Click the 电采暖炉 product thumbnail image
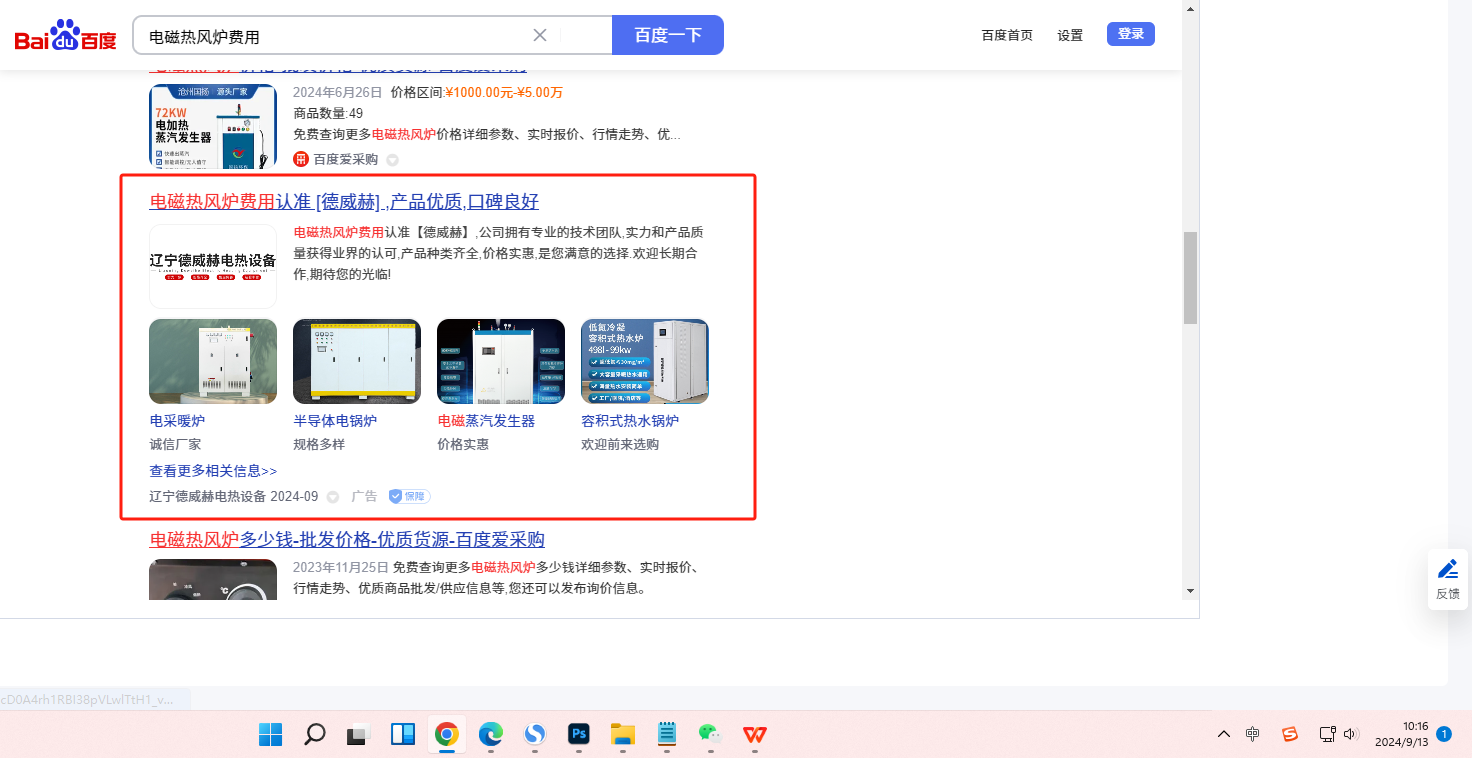 pos(213,361)
